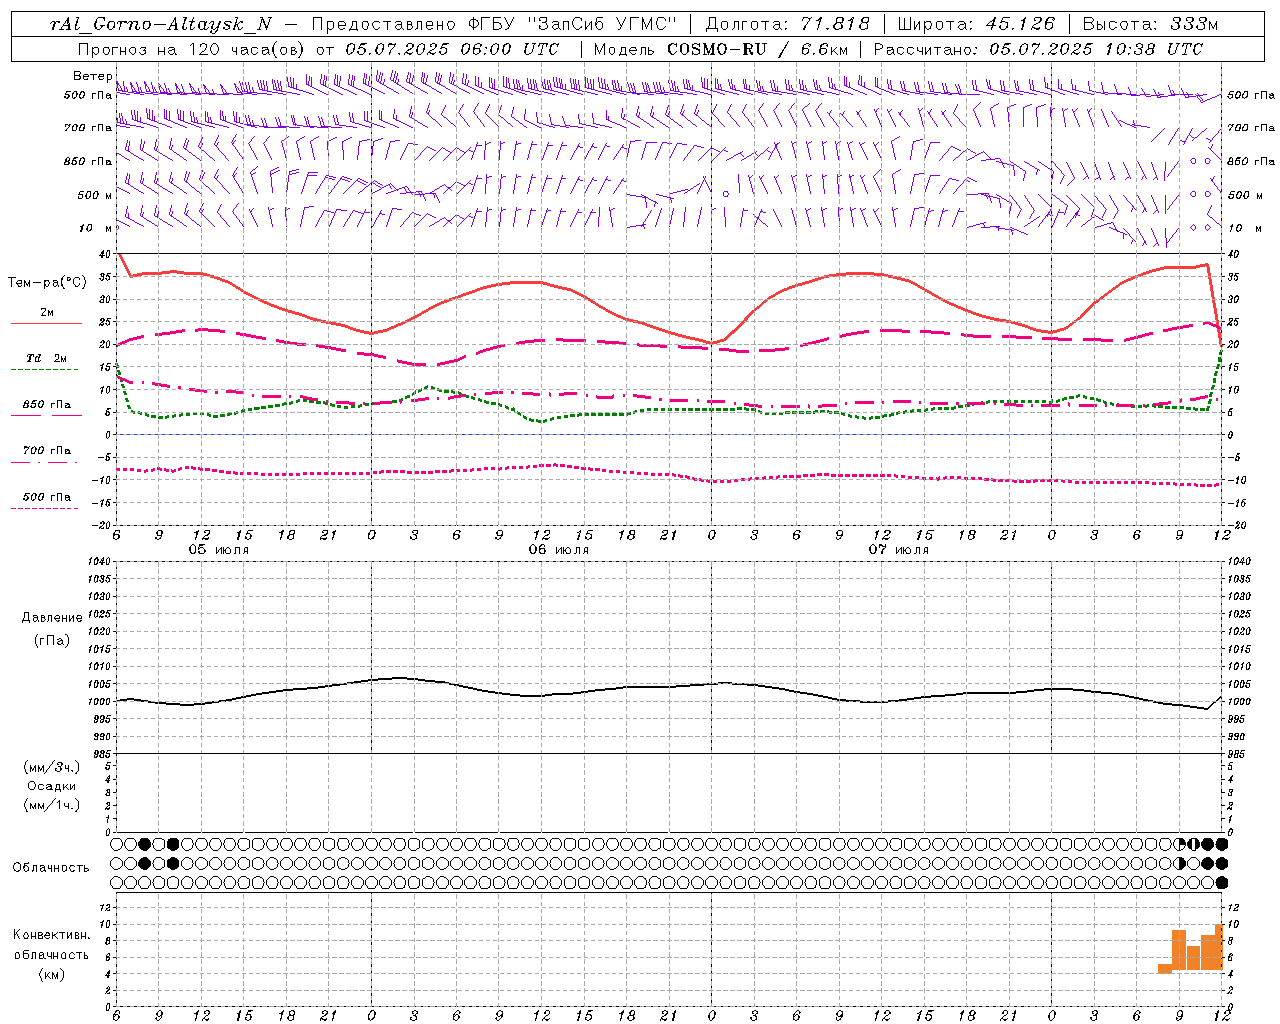The width and height of the screenshot is (1280, 1024).
Task: Click the Облачность row label
Action: coord(51,867)
